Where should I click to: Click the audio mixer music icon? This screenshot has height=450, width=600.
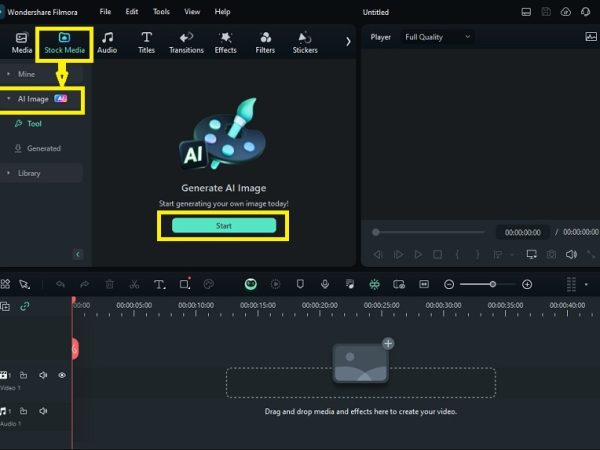click(x=350, y=284)
